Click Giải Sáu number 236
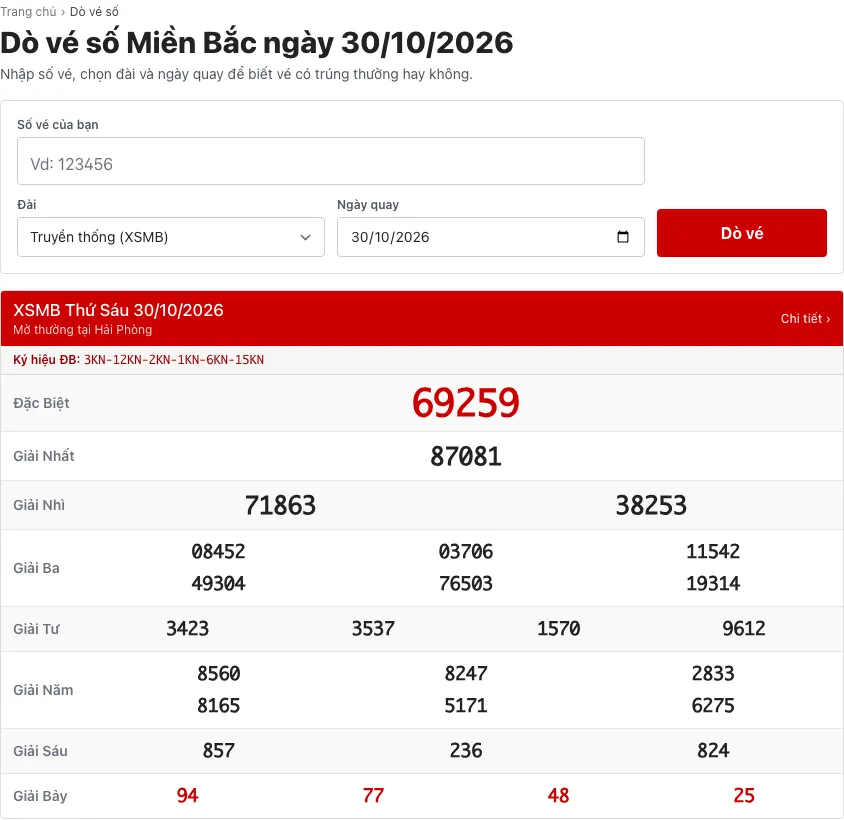The height and width of the screenshot is (820, 844). pyautogui.click(x=466, y=751)
